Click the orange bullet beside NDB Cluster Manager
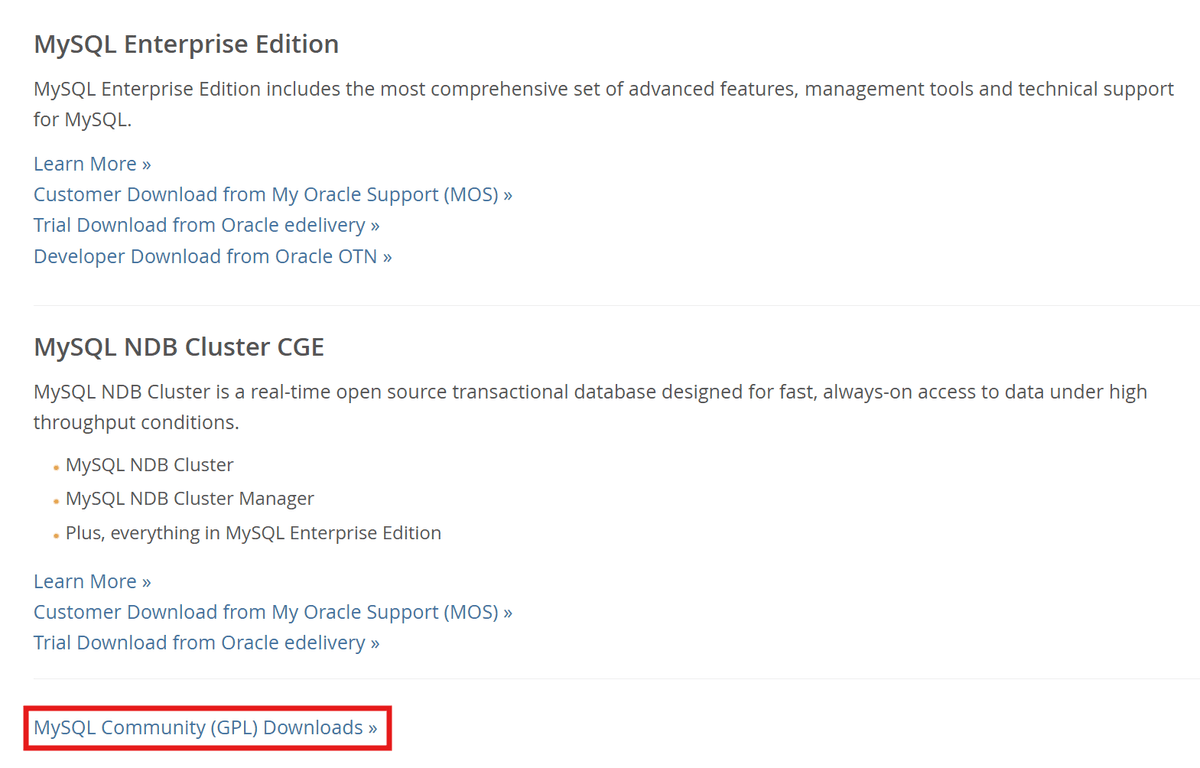1200x768 pixels. 55,502
